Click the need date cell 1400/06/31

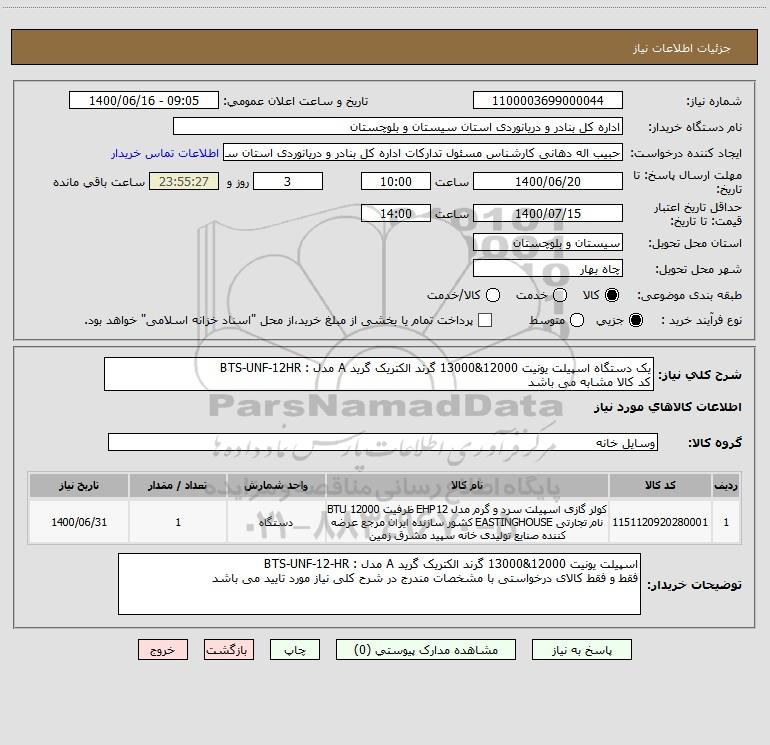[79, 522]
